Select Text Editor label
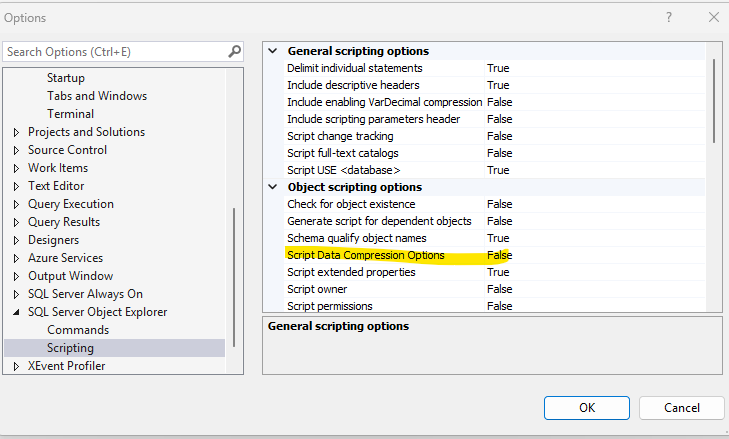Viewport: 729px width, 439px height. (x=56, y=186)
